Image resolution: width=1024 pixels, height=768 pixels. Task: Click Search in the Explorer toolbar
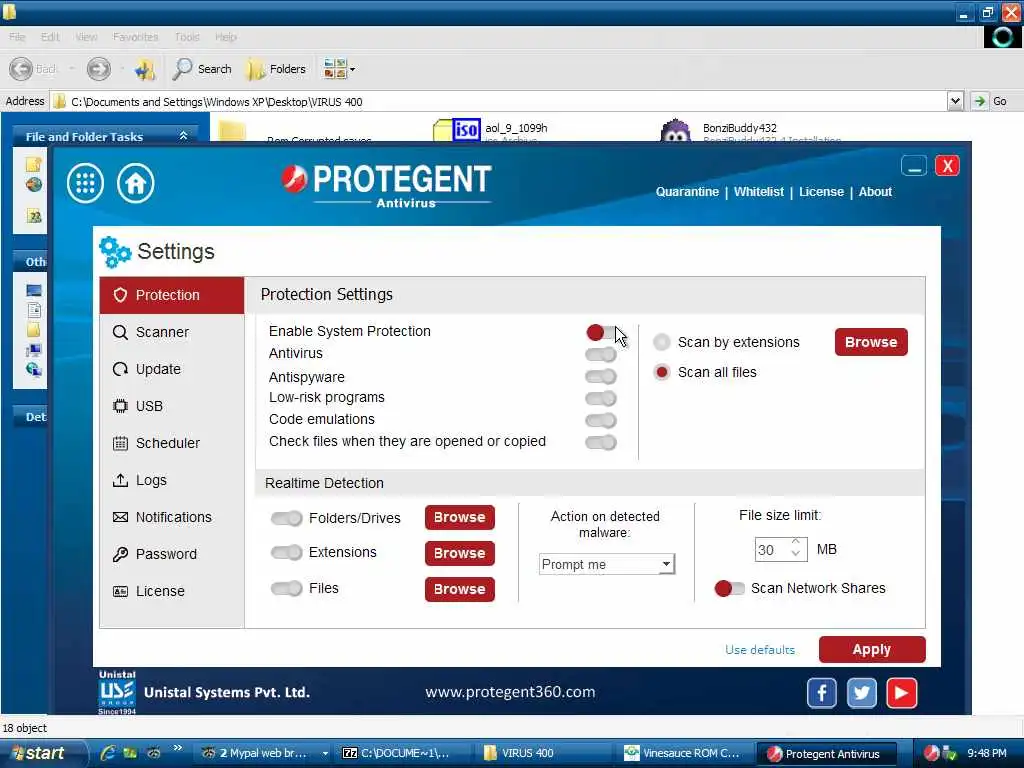(202, 69)
